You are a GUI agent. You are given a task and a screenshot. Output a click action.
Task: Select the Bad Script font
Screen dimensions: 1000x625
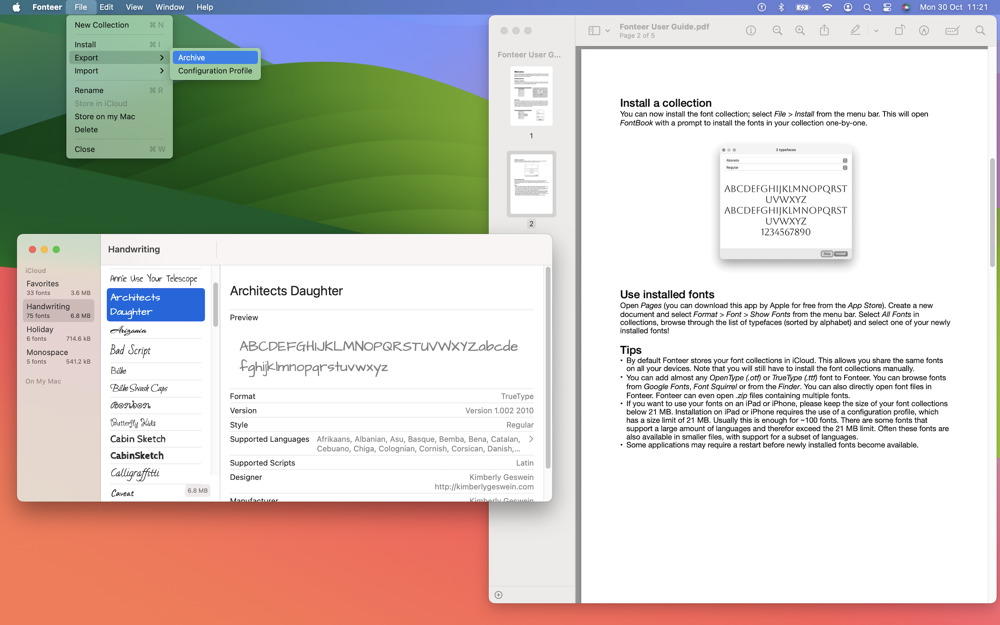pyautogui.click(x=155, y=350)
